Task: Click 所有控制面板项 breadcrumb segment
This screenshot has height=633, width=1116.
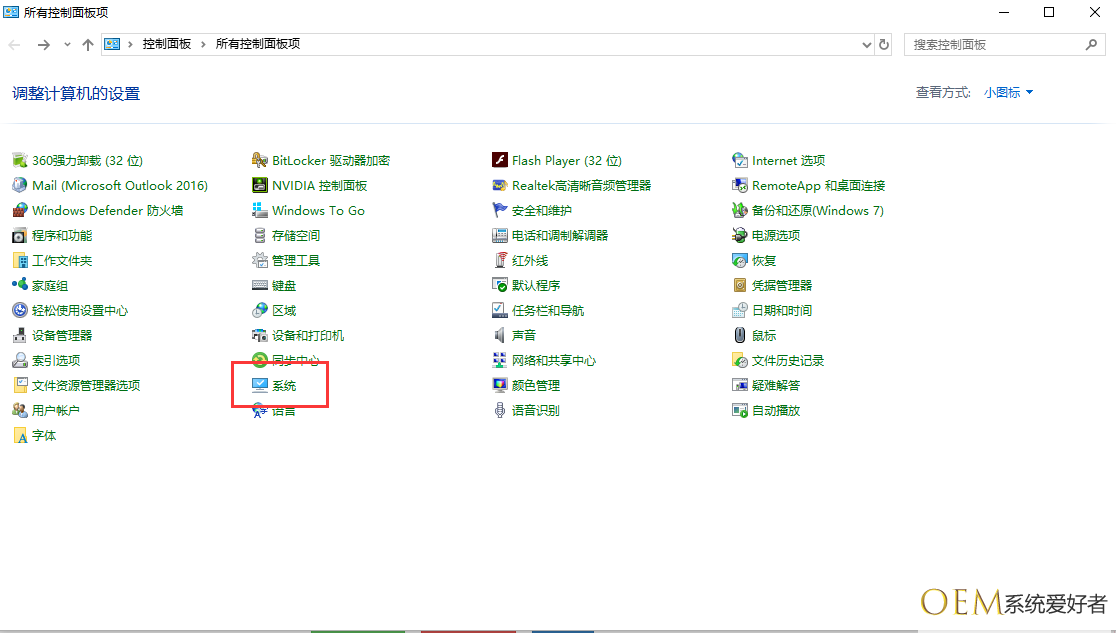Action: tap(257, 44)
